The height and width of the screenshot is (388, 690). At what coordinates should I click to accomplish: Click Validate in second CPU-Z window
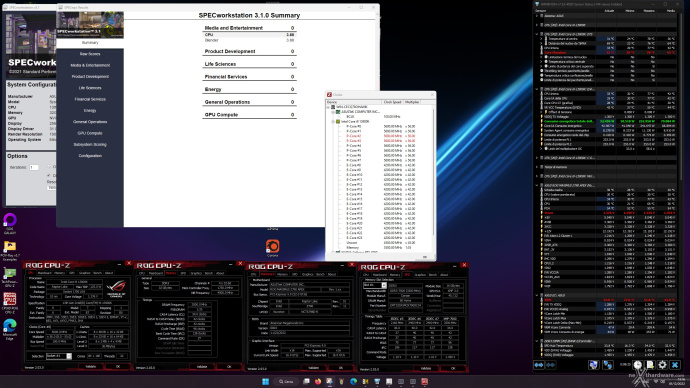pyautogui.click(x=202, y=366)
